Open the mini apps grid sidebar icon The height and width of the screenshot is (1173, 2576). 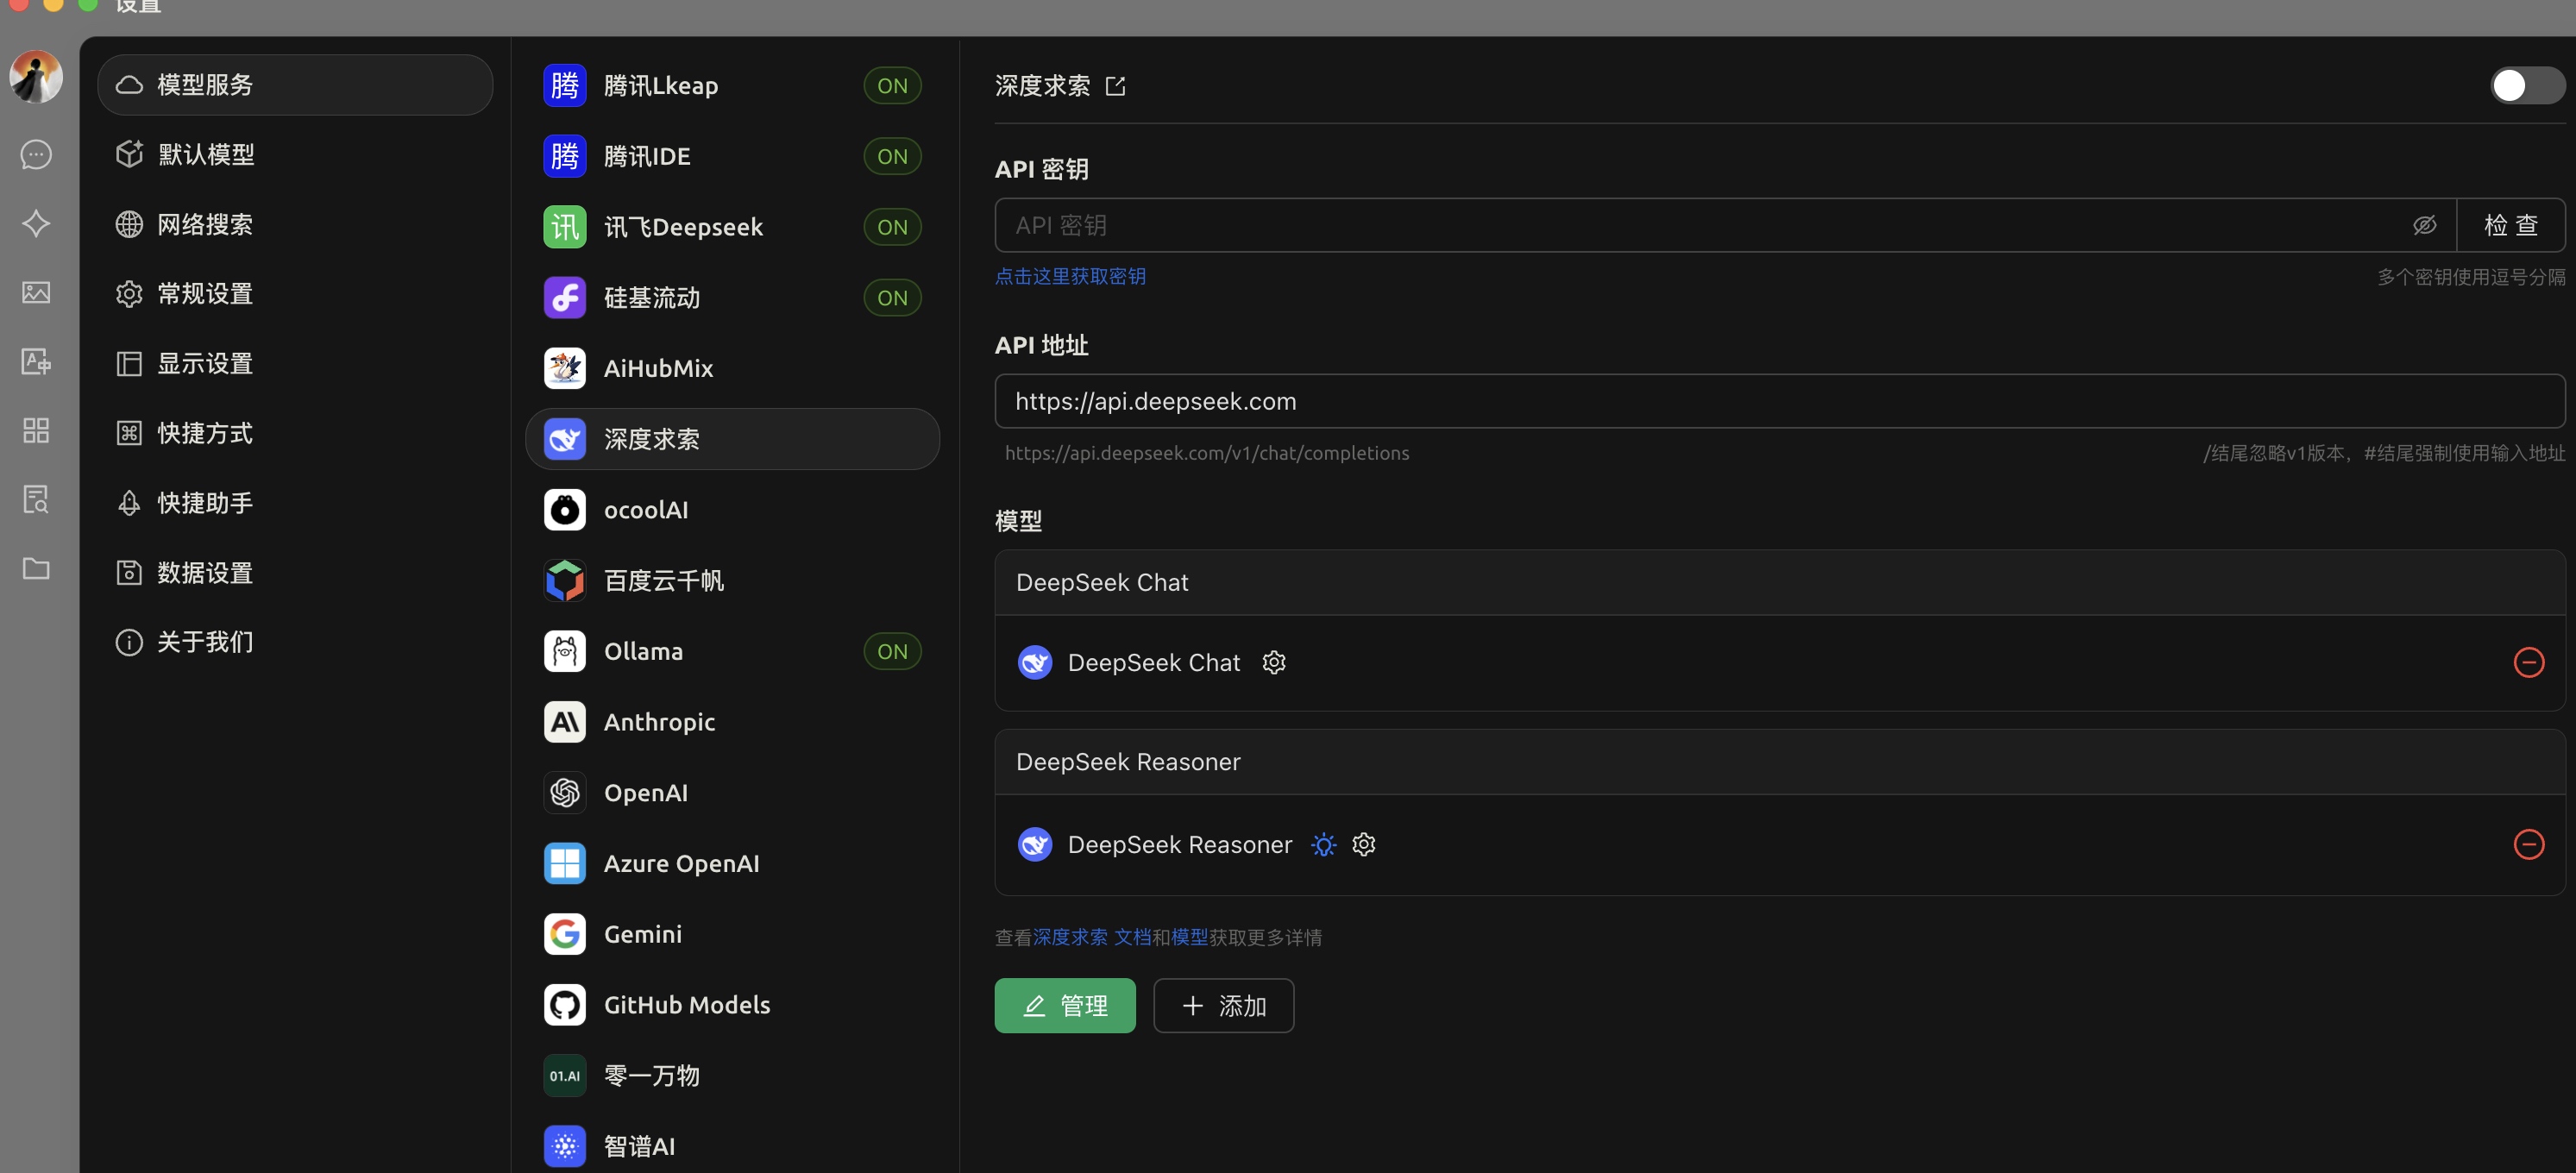[x=36, y=430]
